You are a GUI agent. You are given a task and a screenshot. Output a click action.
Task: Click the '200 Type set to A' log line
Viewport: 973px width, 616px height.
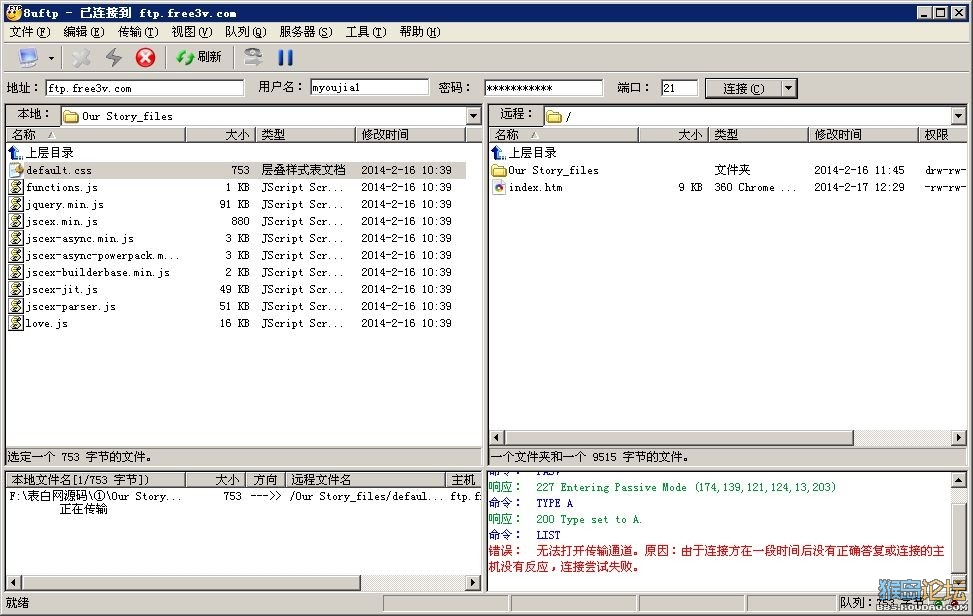coord(565,520)
